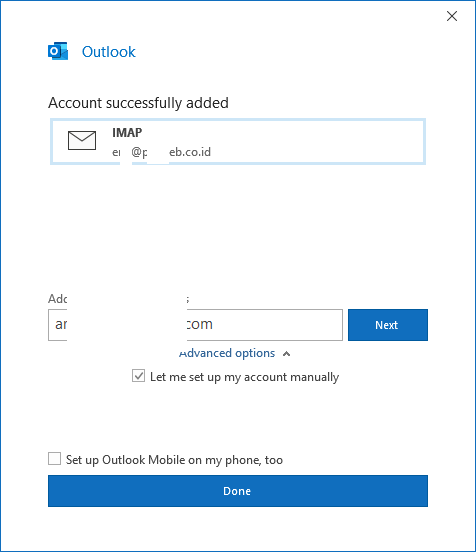
Task: Select the IMAP account card
Action: click(238, 142)
